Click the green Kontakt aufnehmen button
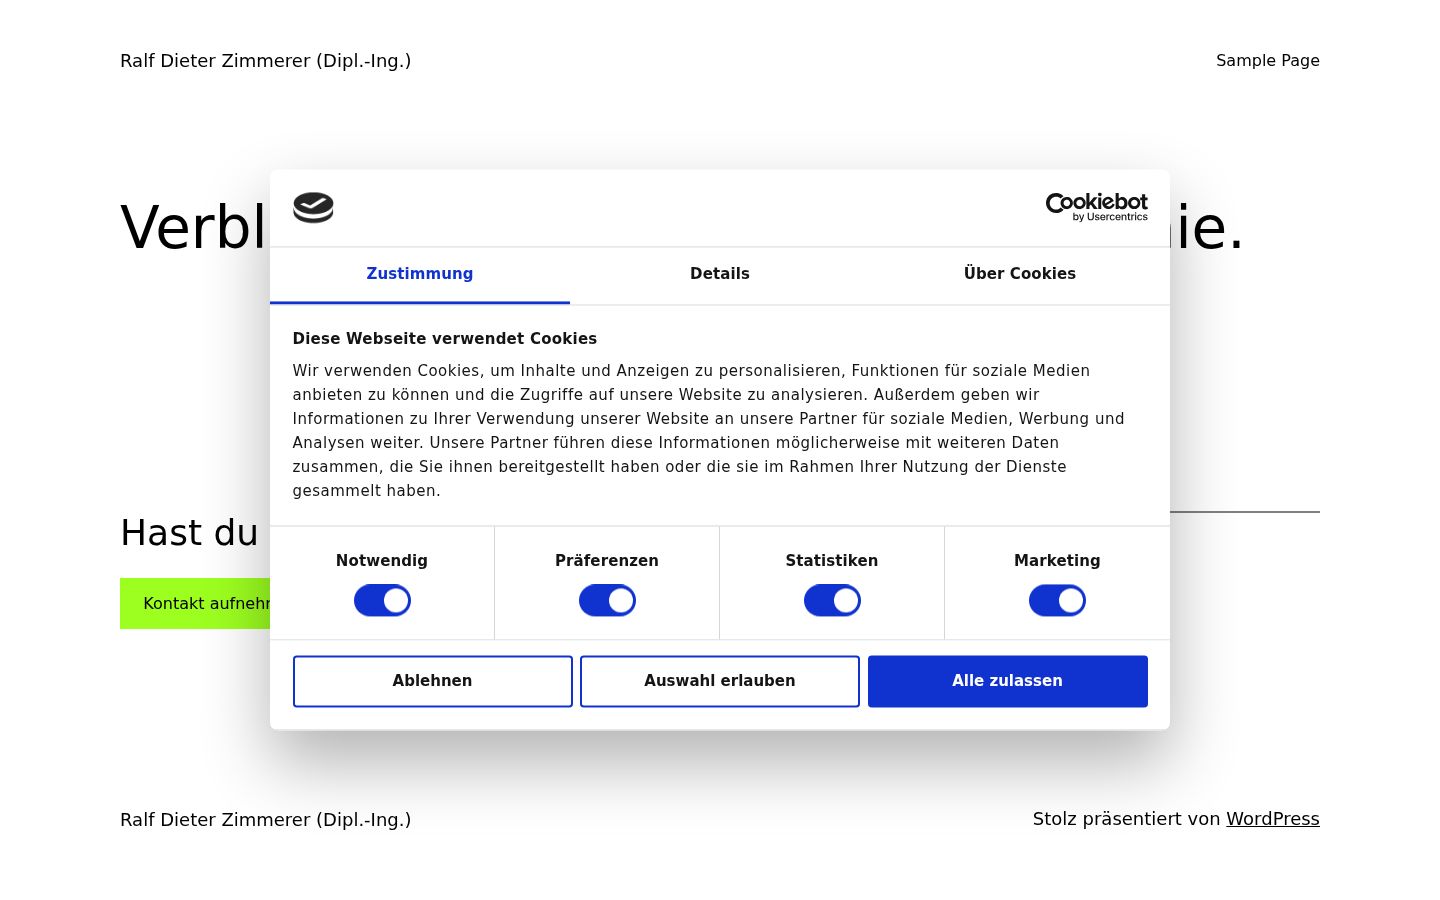Image resolution: width=1440 pixels, height=900 pixels. [195, 603]
